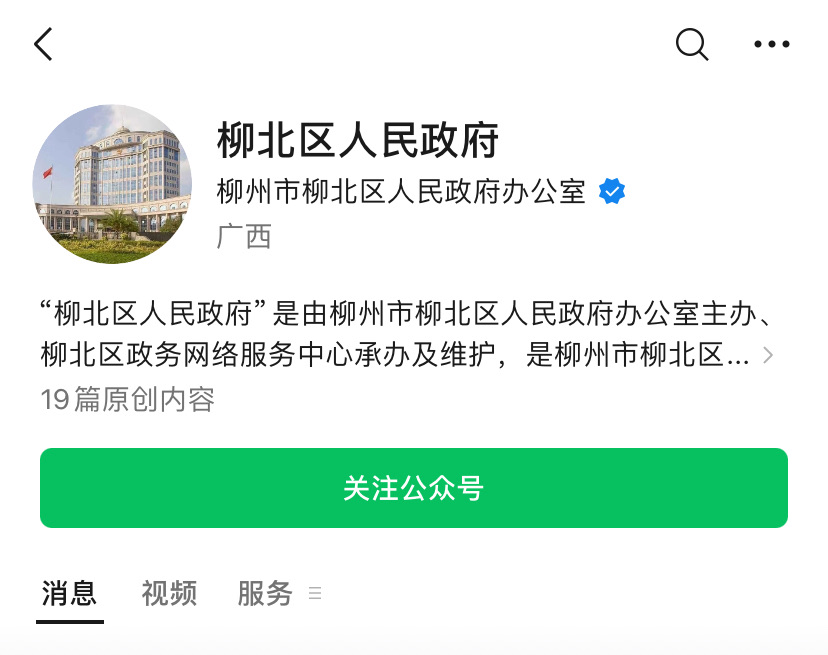Click the 柳北区人民政府 account title
This screenshot has width=828, height=655.
[357, 140]
